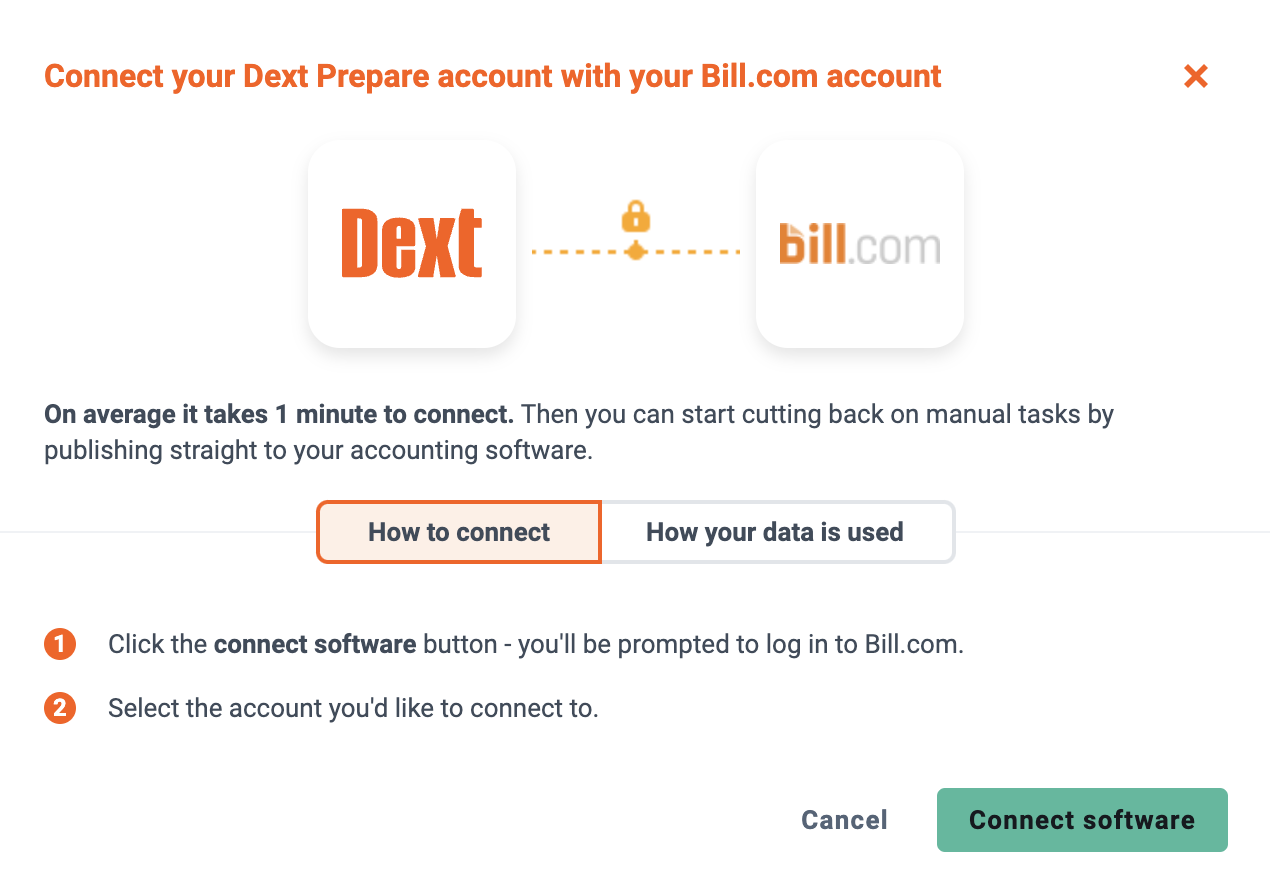The width and height of the screenshot is (1270, 894).
Task: Click the bold 'connect software' words in step 1
Action: pyautogui.click(x=315, y=644)
